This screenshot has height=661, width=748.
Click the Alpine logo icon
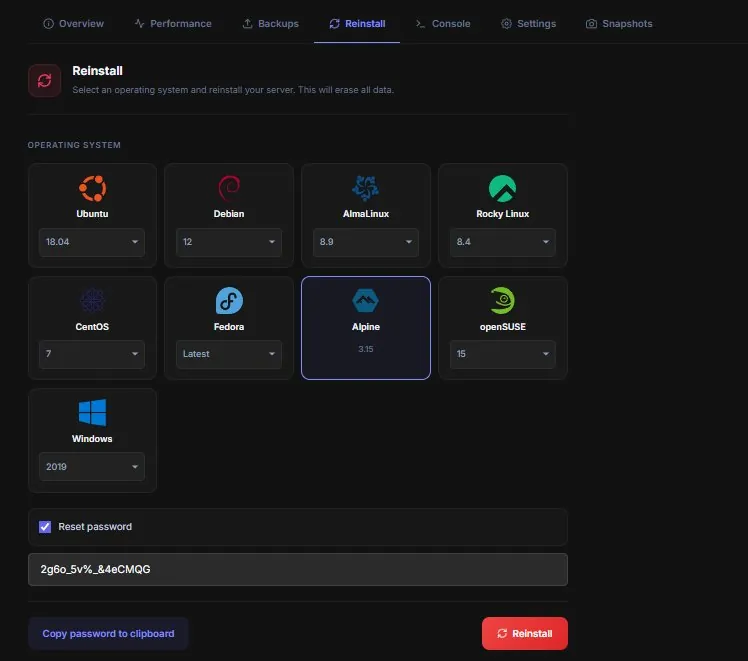pos(365,300)
